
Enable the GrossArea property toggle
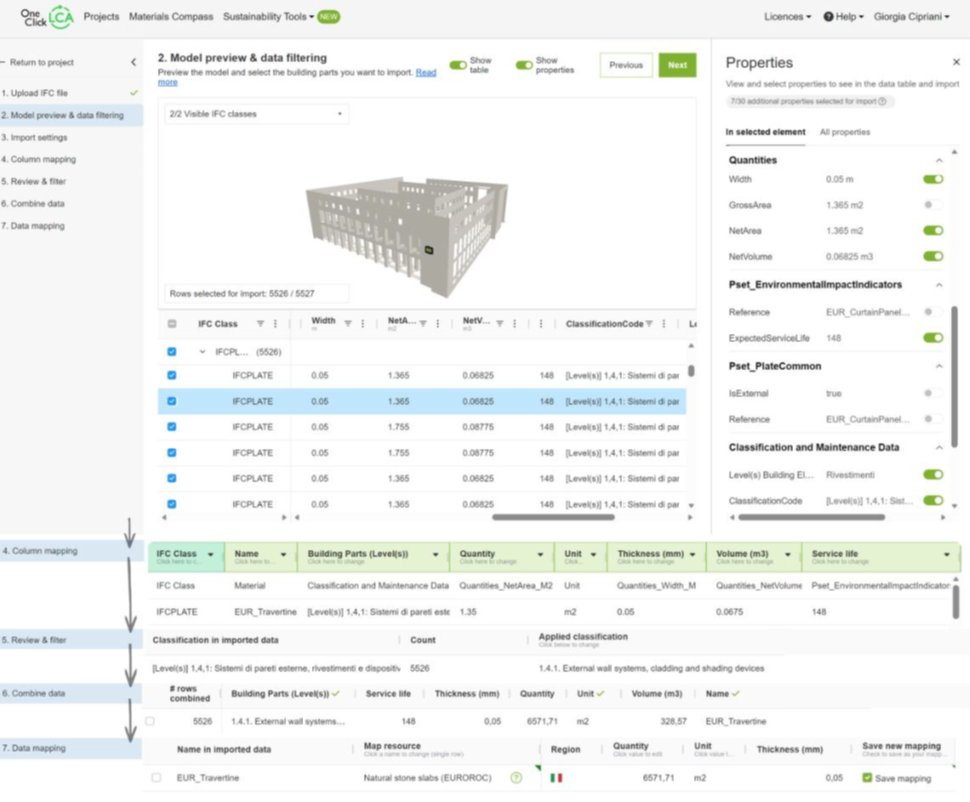click(x=933, y=205)
